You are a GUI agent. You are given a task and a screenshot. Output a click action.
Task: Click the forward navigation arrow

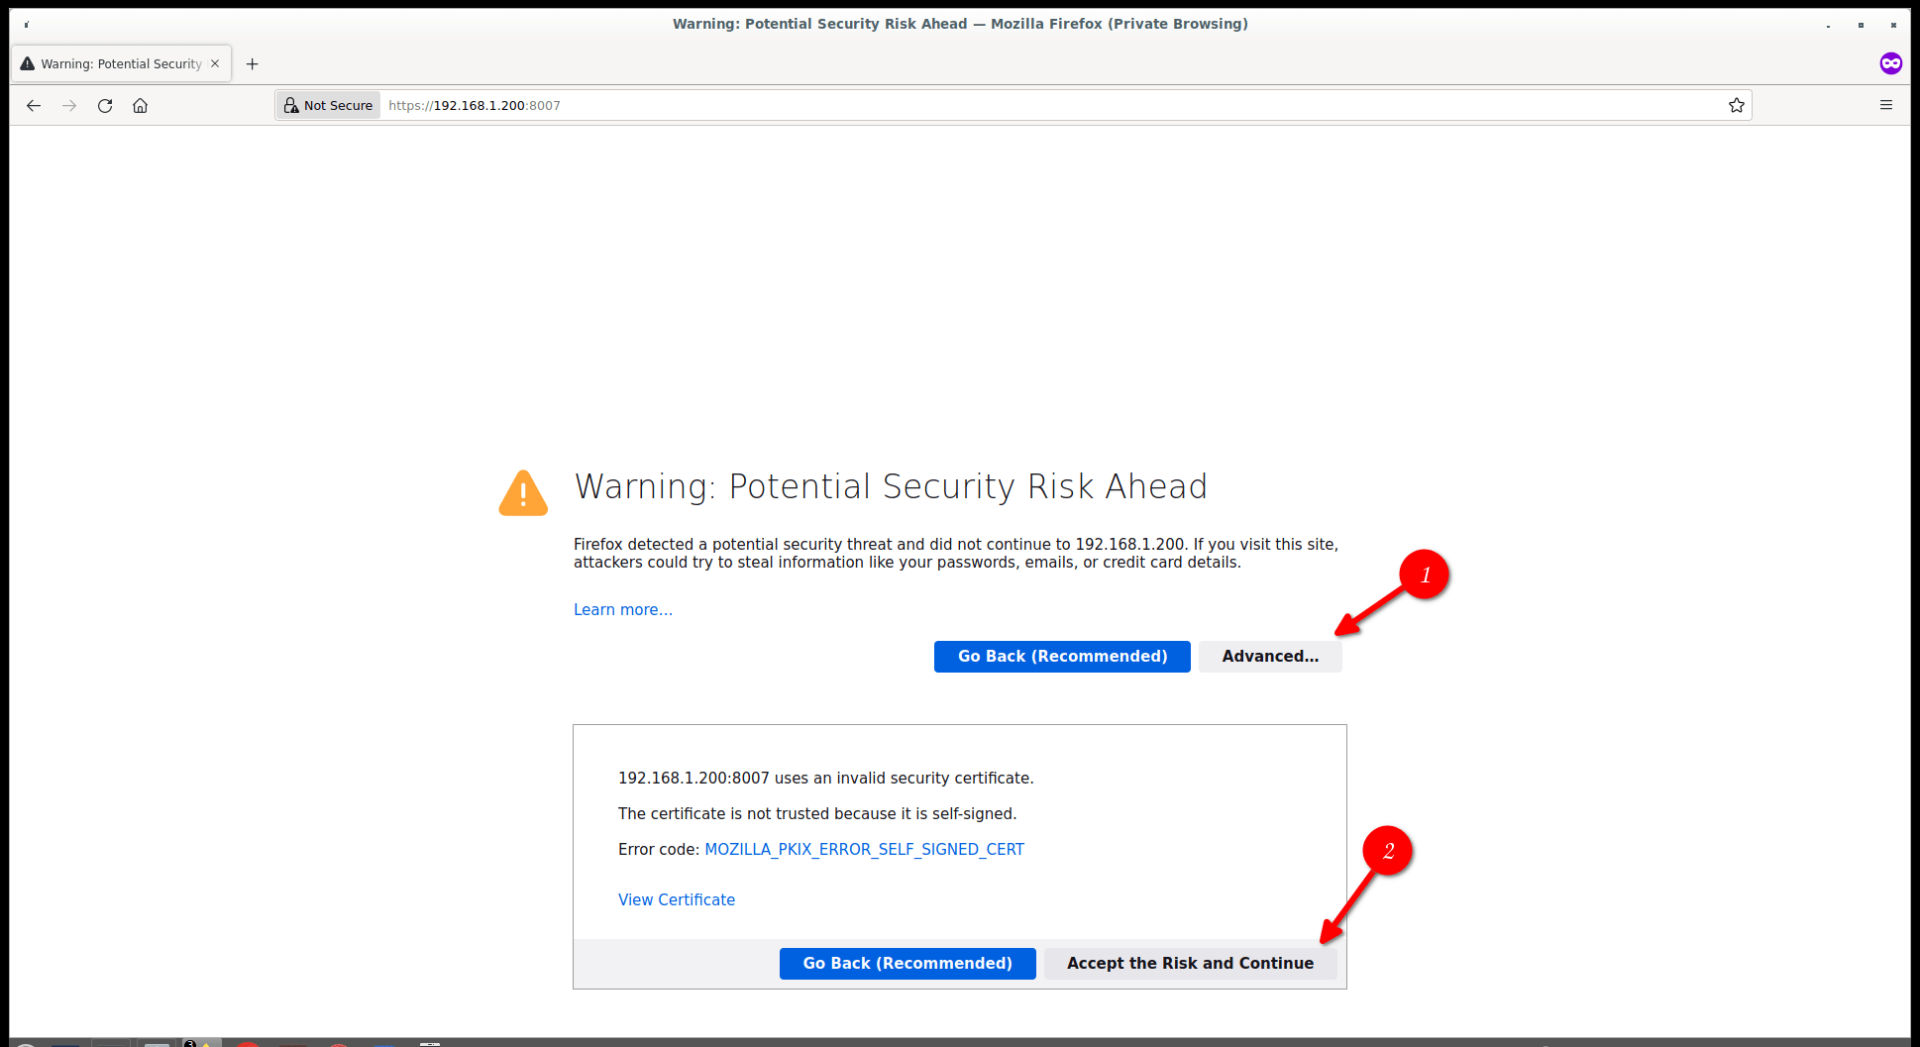[x=69, y=105]
